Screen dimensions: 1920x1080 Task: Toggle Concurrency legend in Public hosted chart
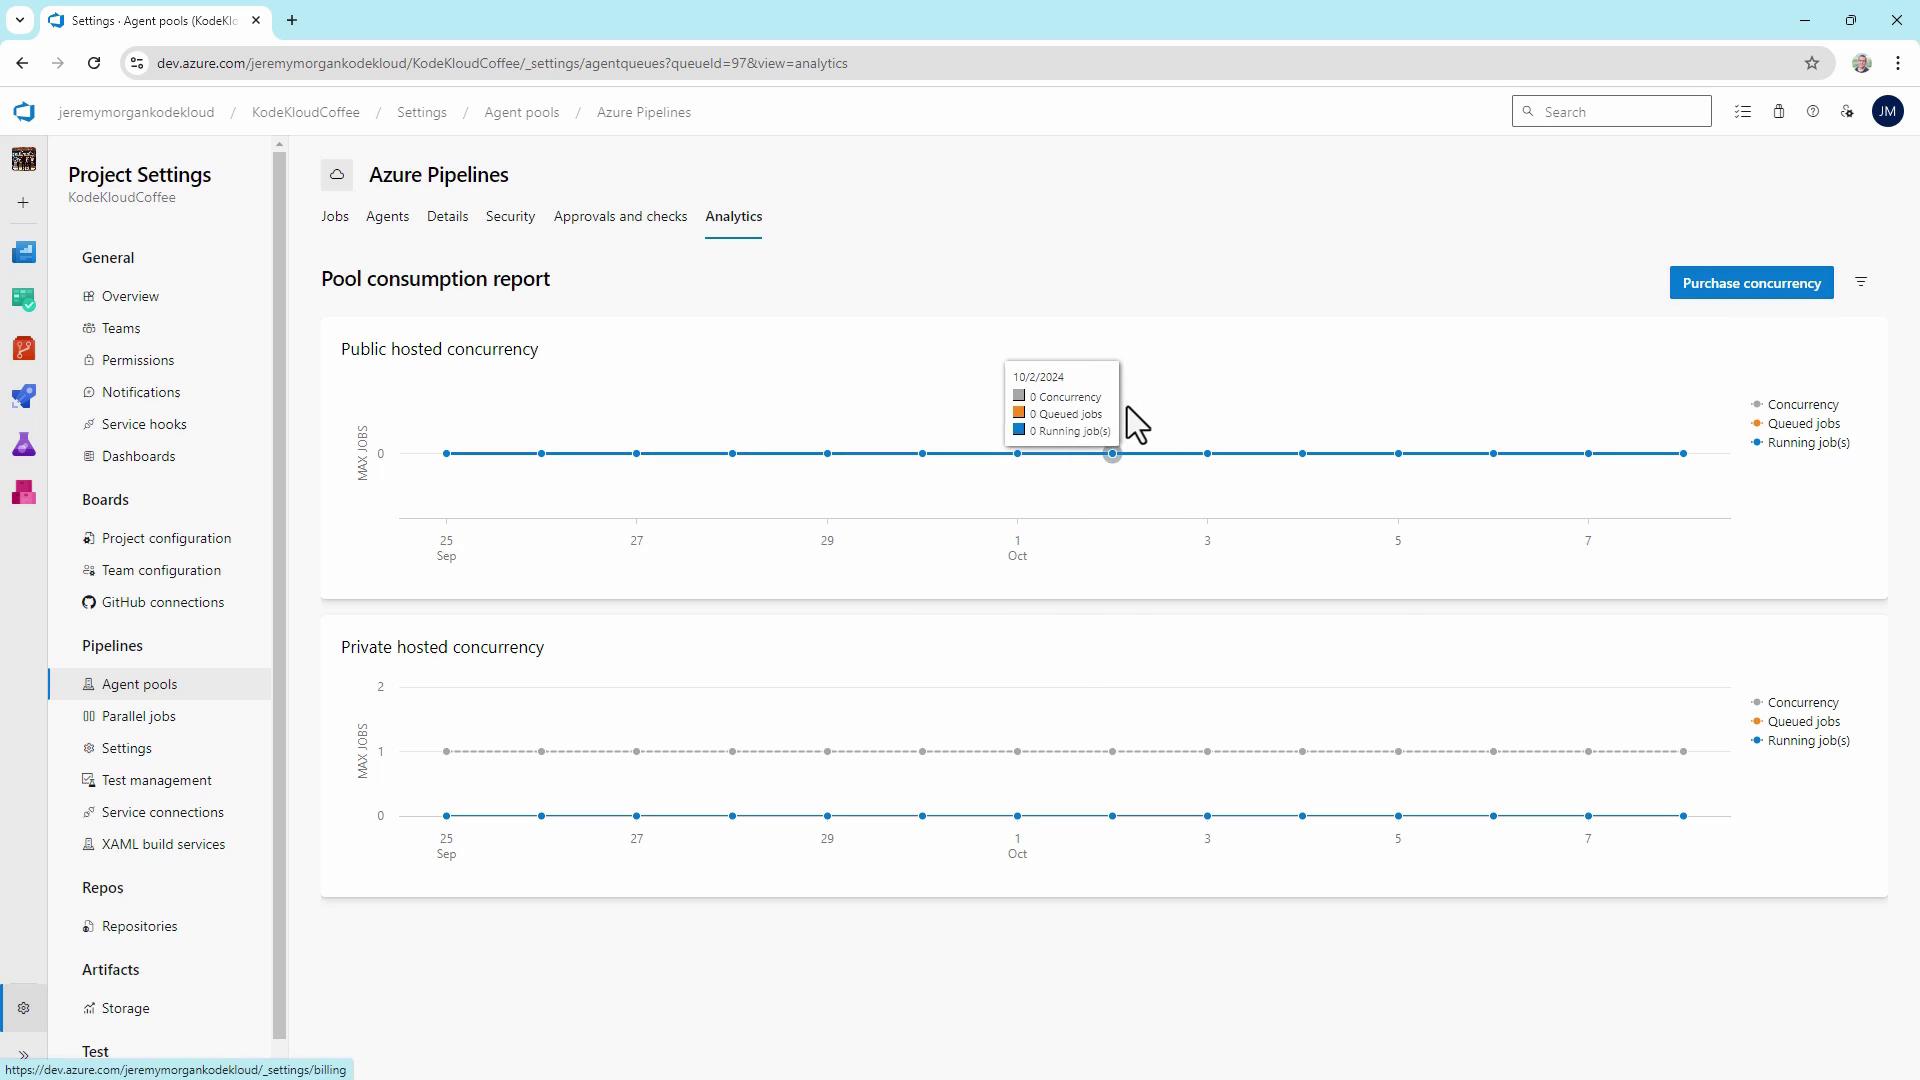pos(1801,405)
